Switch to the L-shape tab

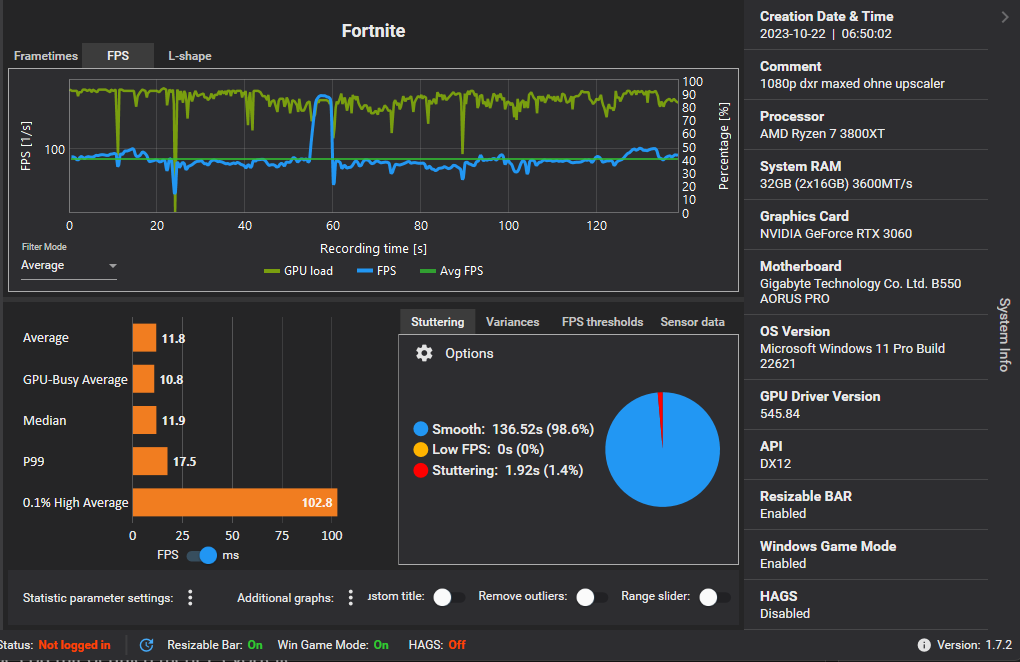(189, 56)
